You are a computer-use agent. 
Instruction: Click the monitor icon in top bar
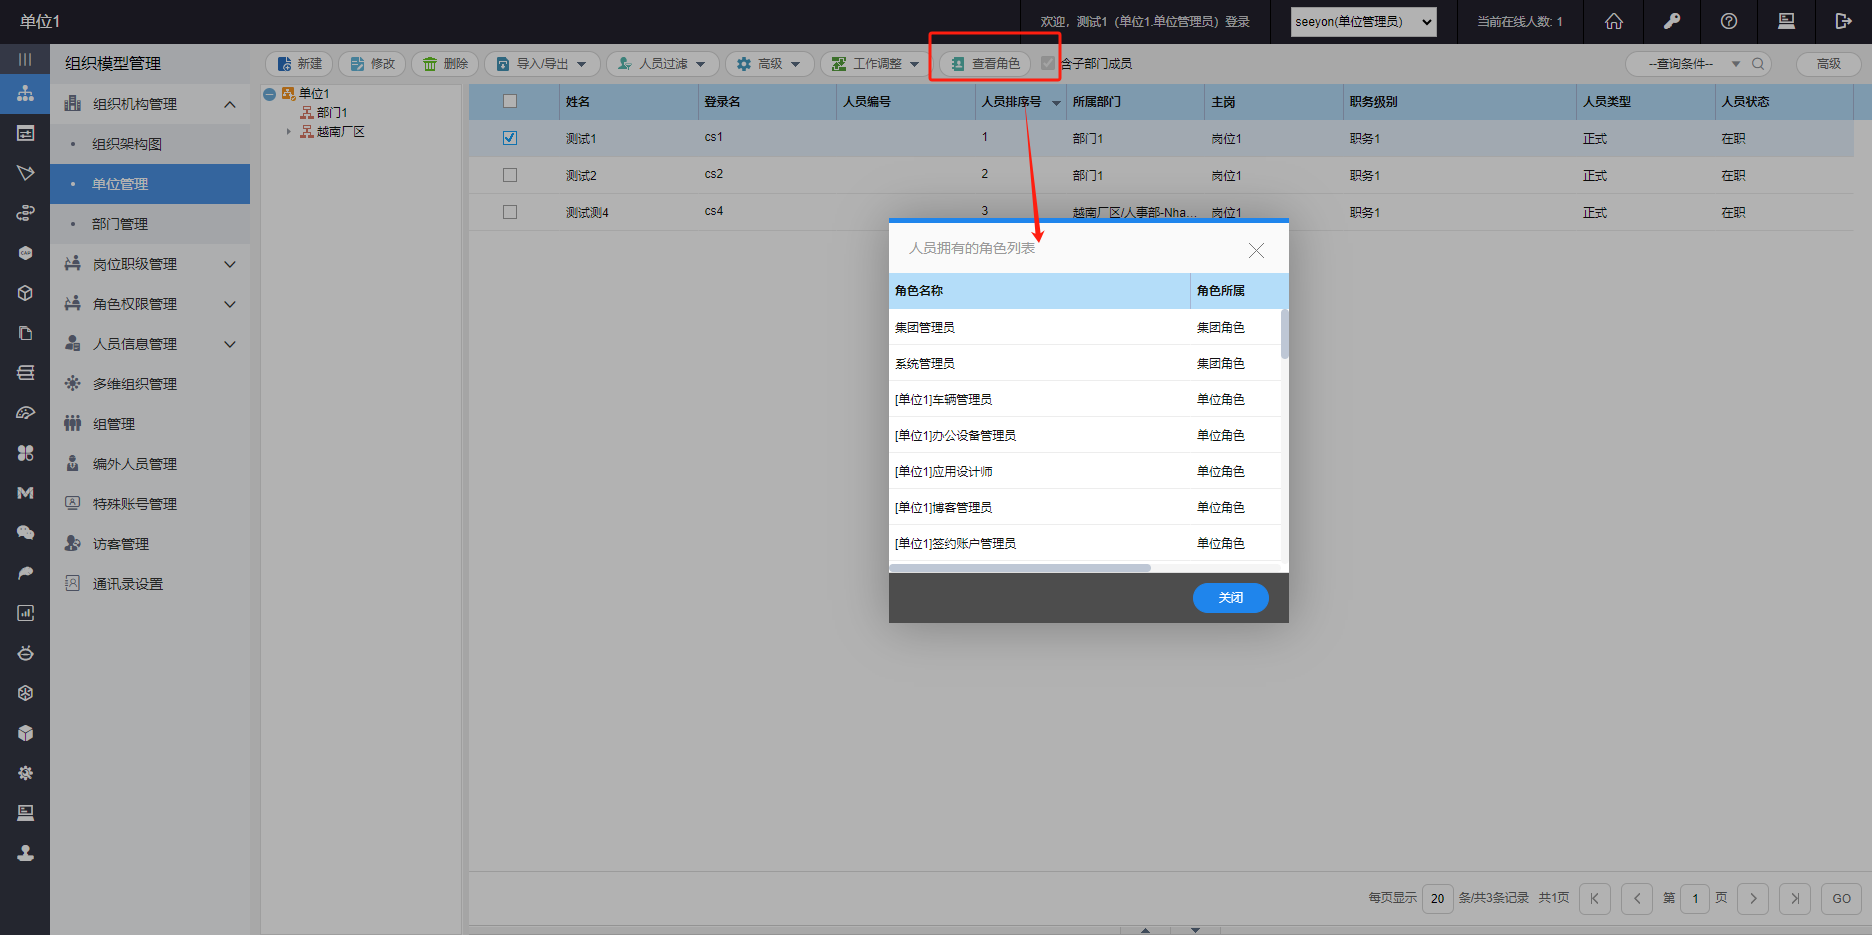click(x=1786, y=21)
